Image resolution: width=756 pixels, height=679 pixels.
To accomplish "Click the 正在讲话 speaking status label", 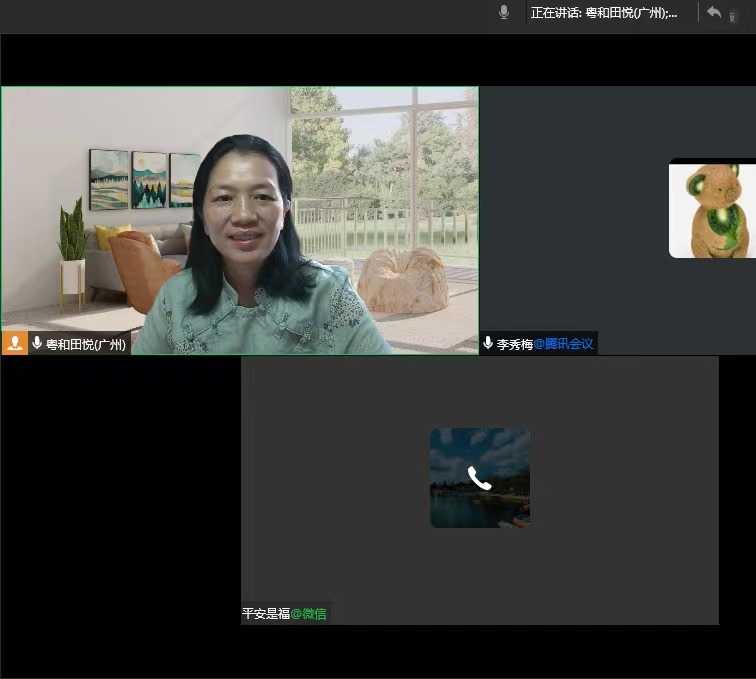I will click(x=555, y=13).
